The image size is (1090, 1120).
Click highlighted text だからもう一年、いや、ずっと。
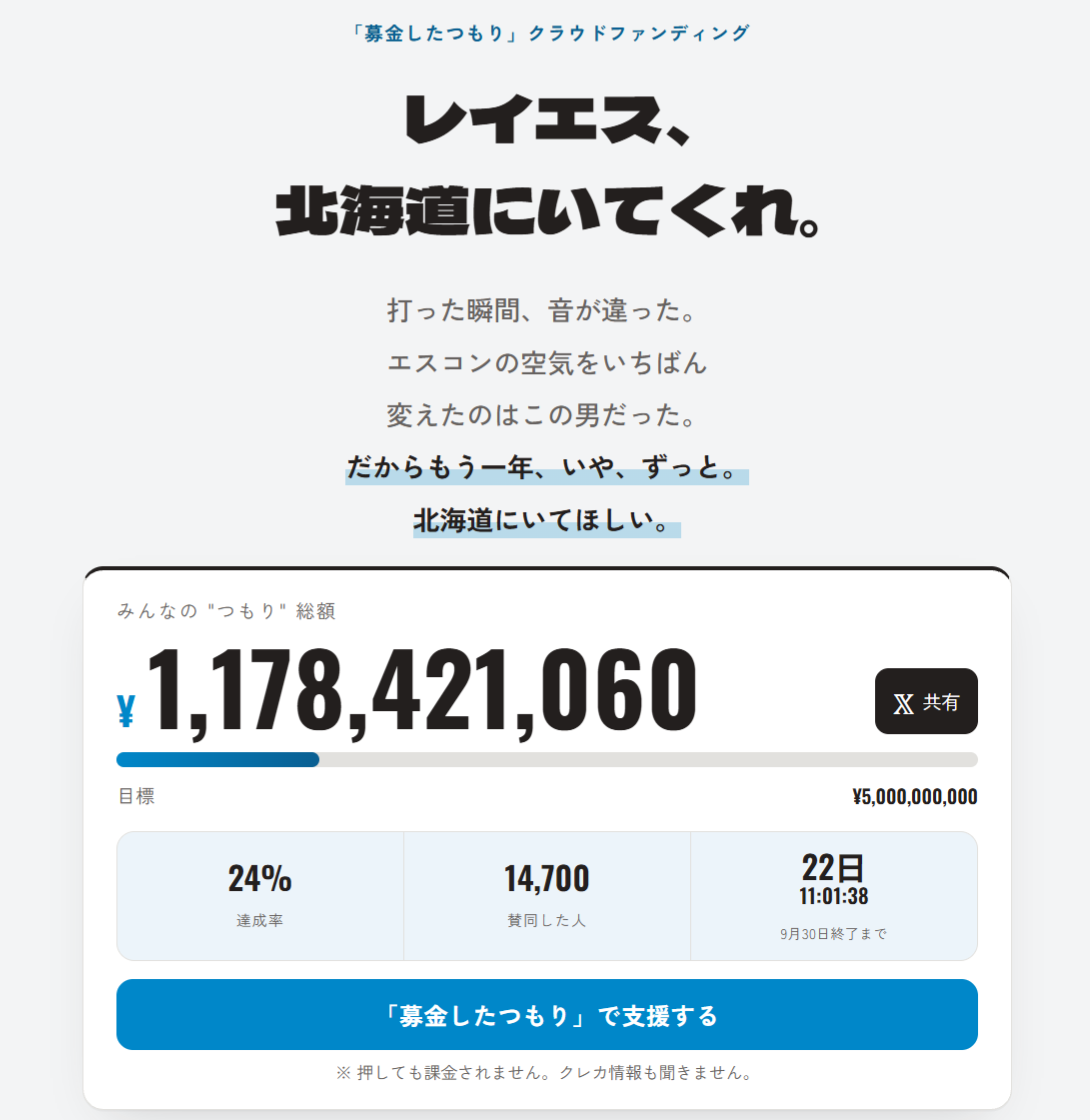547,468
